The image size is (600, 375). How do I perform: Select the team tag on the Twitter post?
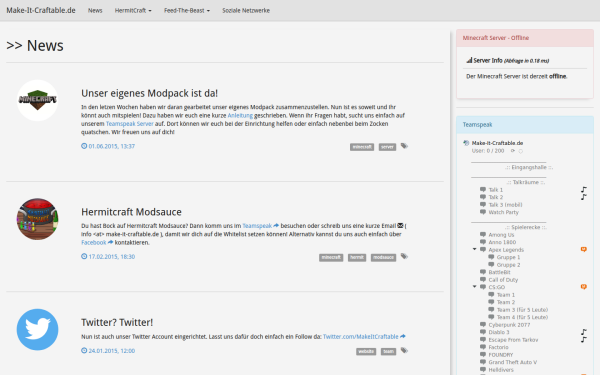coord(388,351)
